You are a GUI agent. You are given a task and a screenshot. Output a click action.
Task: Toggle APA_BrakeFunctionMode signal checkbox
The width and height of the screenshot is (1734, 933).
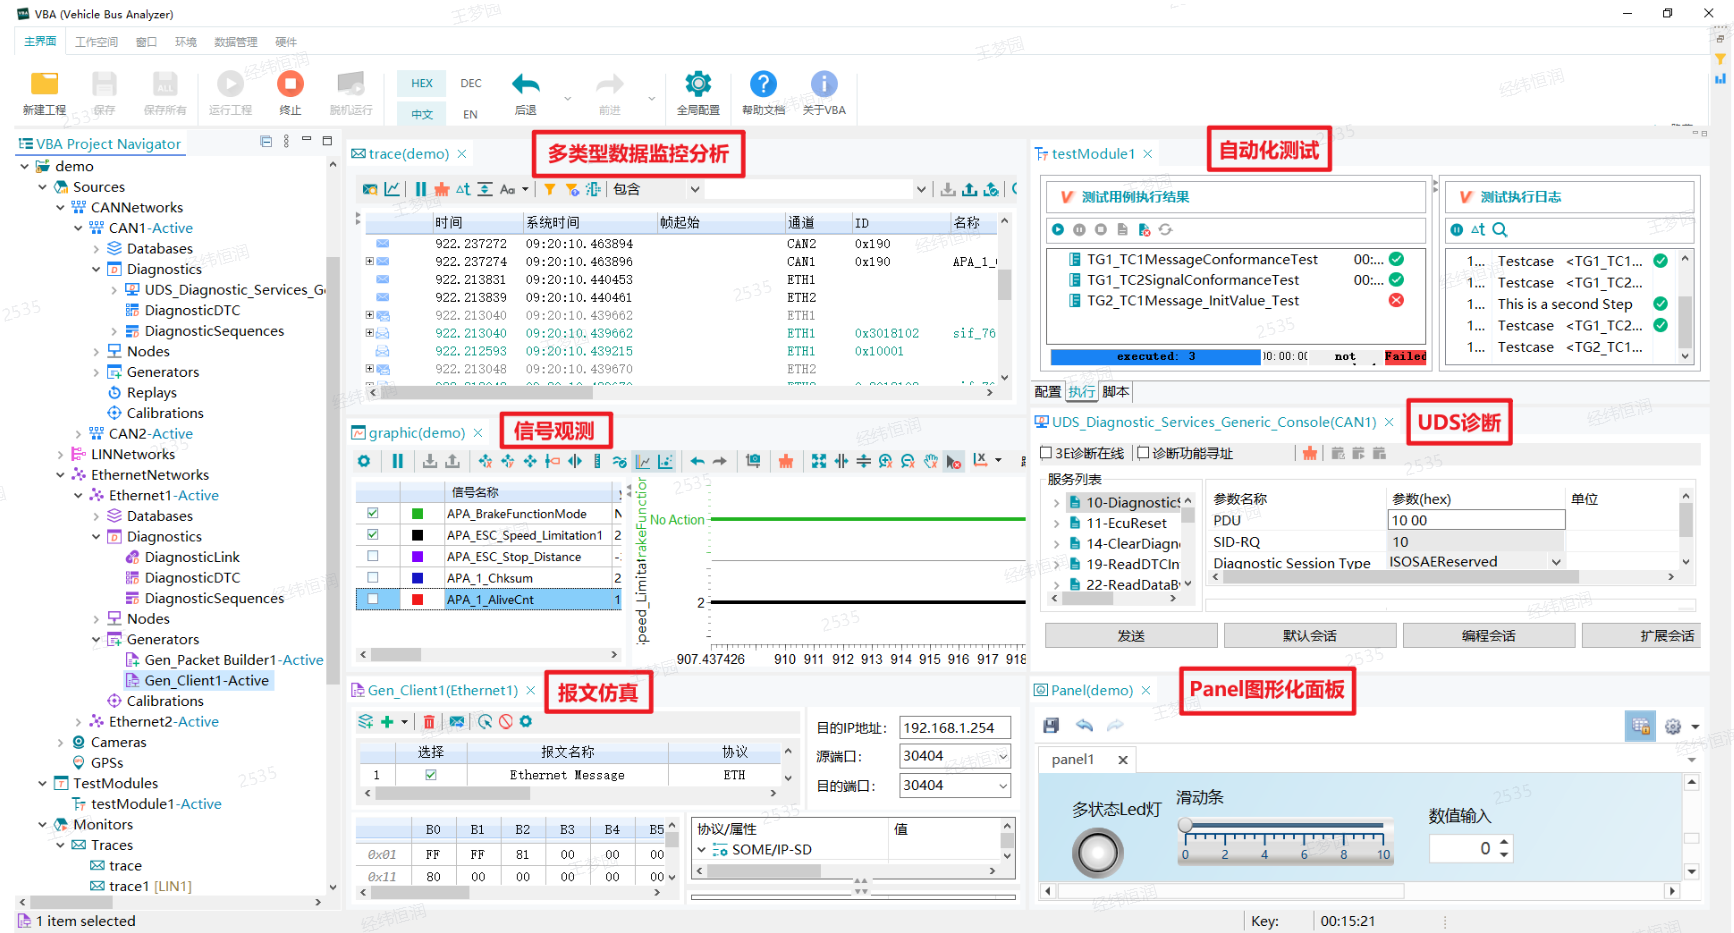(x=373, y=513)
